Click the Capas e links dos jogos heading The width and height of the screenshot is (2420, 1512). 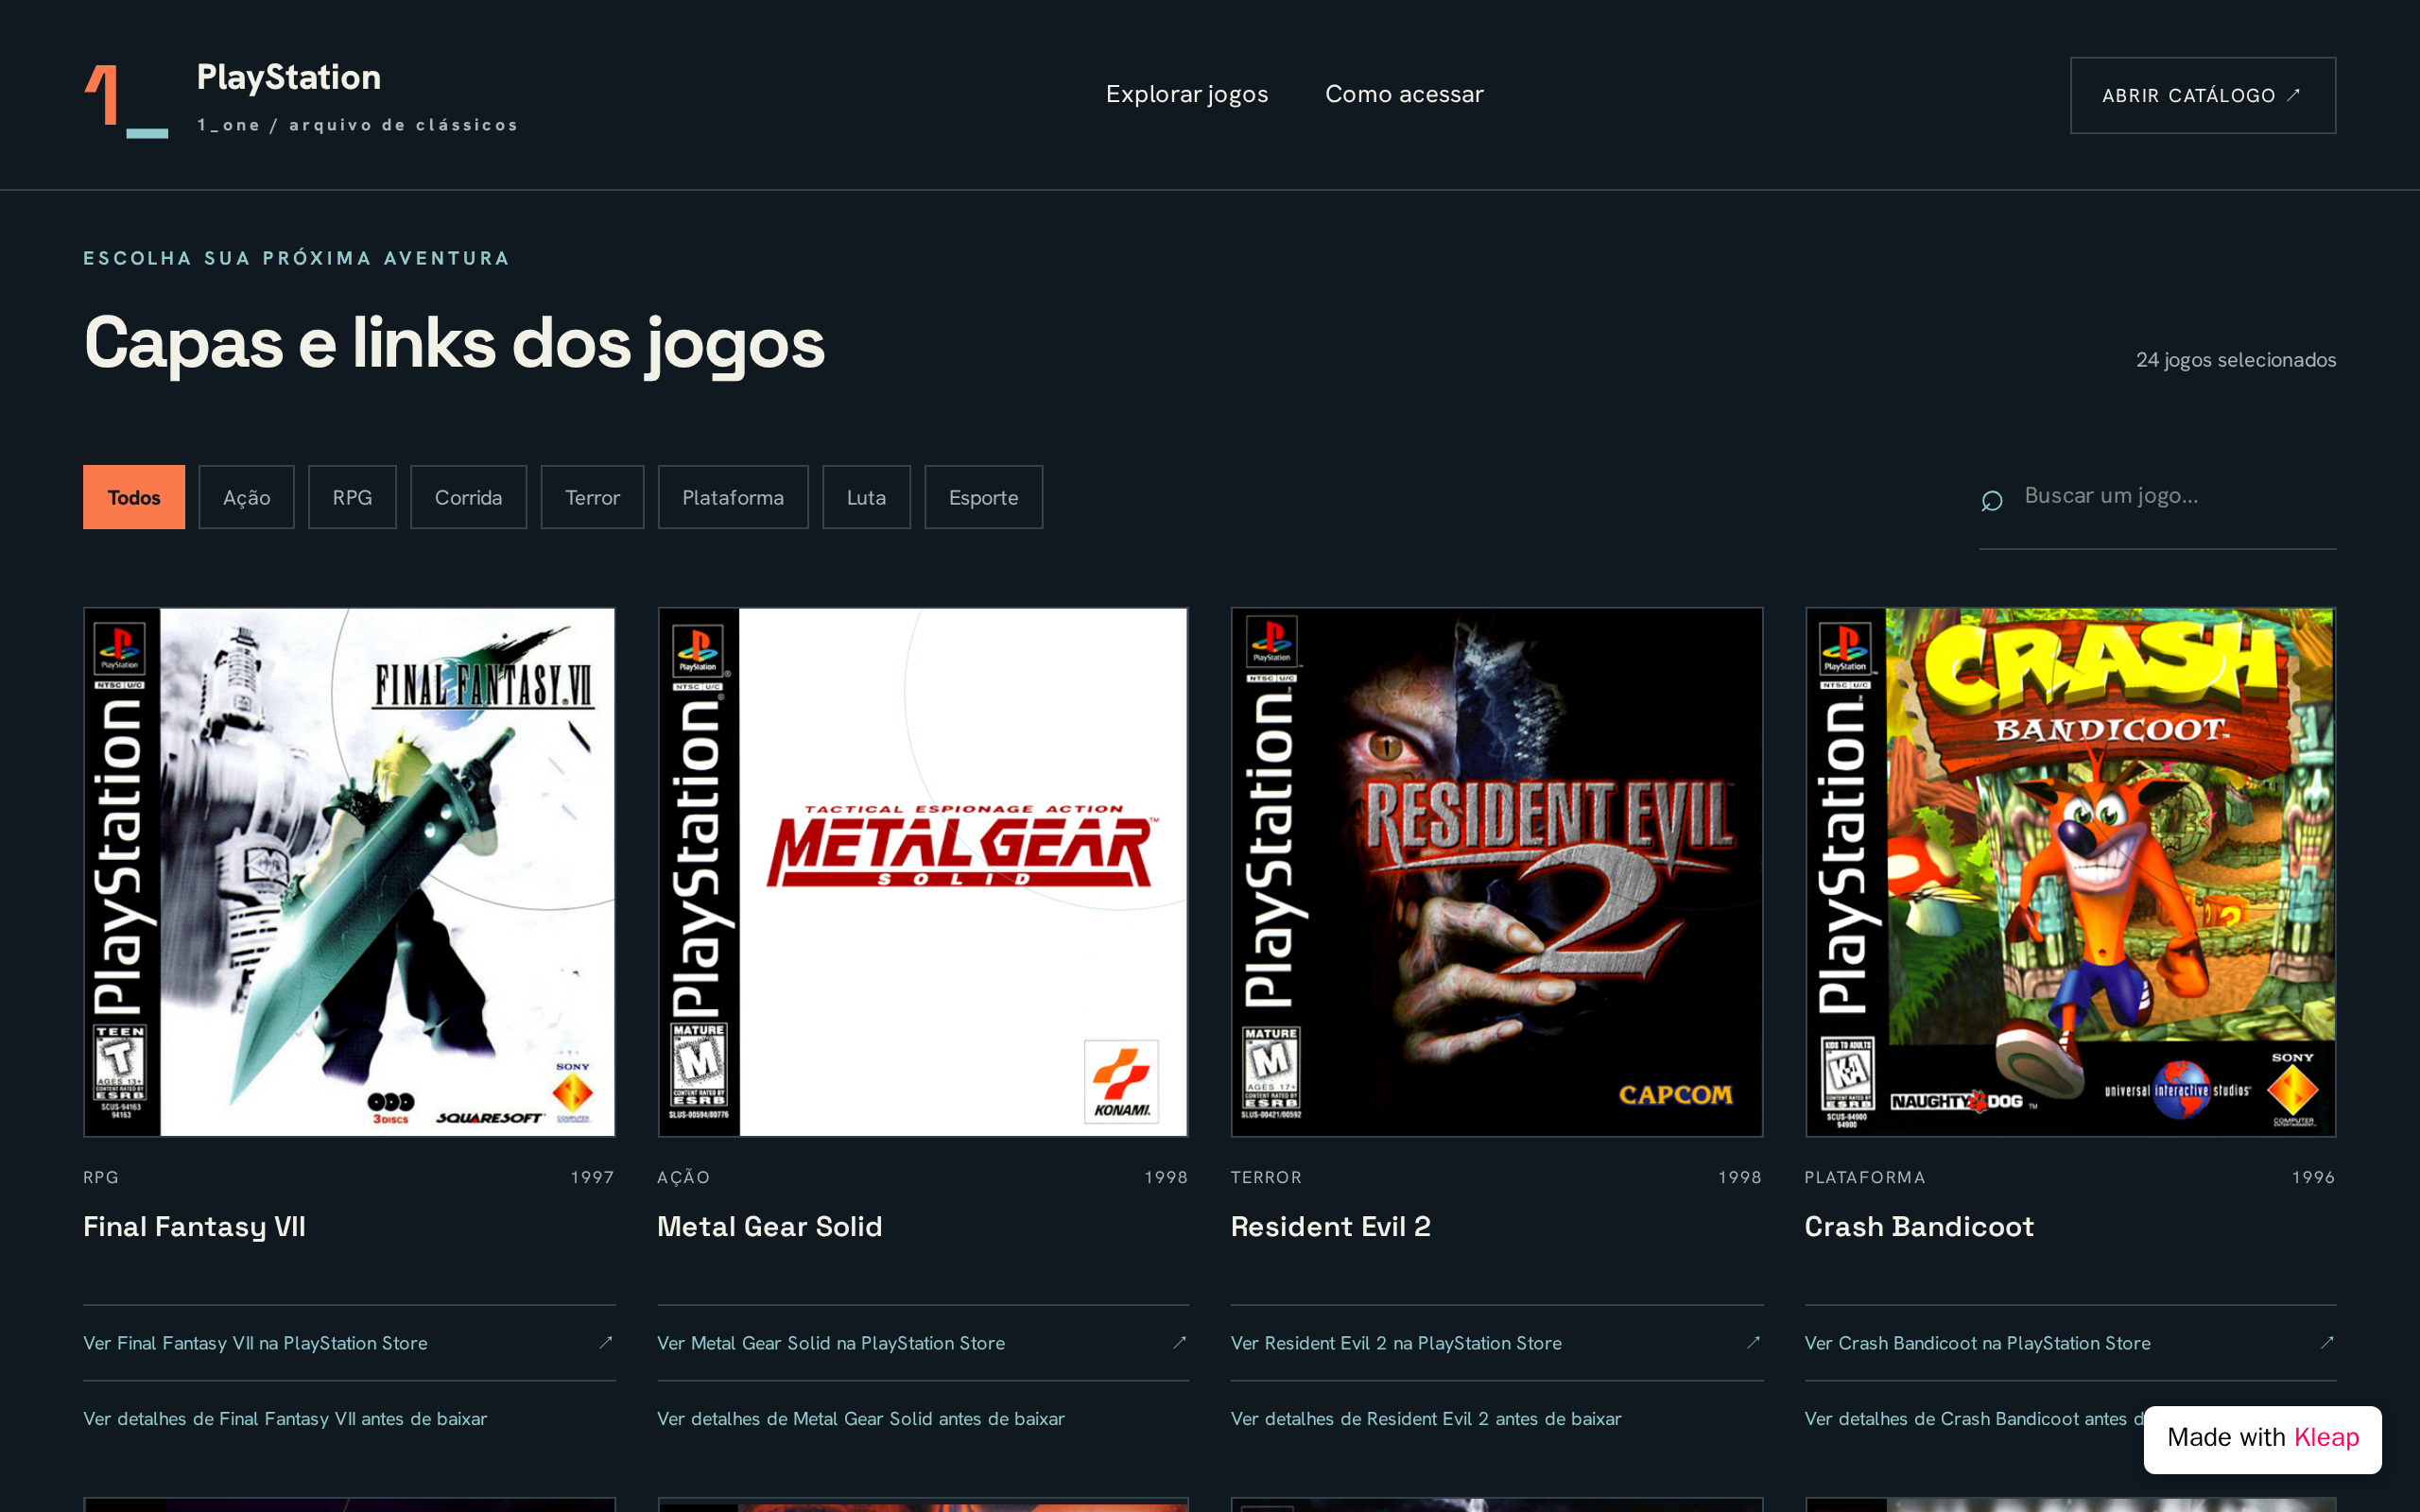(x=455, y=343)
